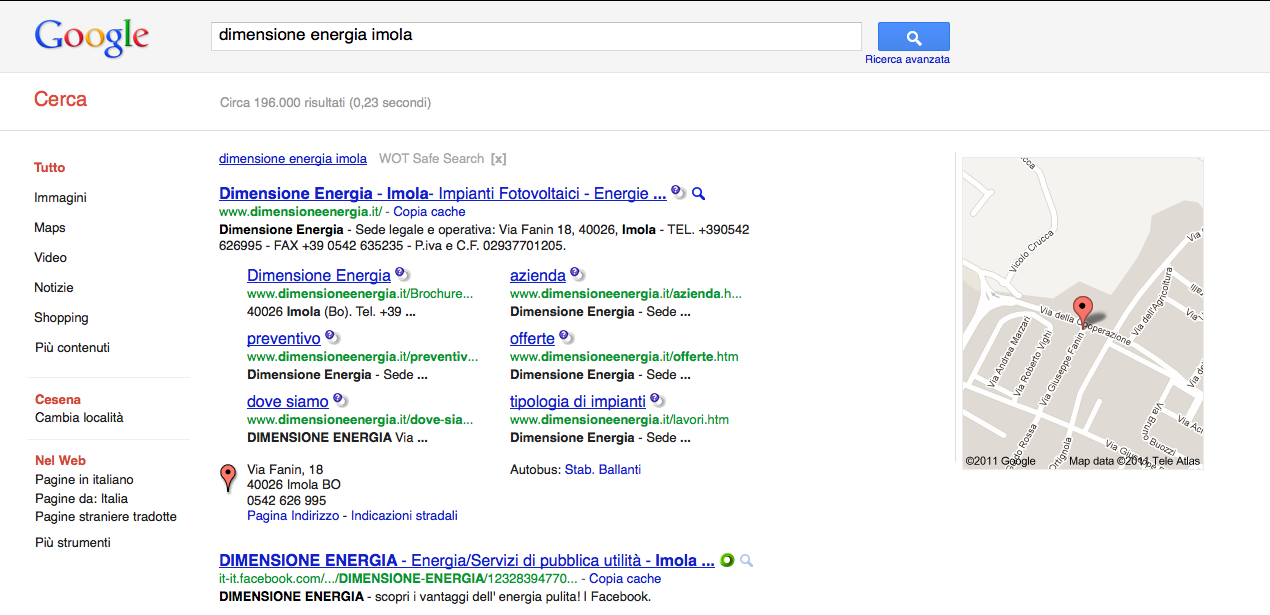Click dimensione energia imola link above results
The image size is (1270, 615).
(293, 158)
